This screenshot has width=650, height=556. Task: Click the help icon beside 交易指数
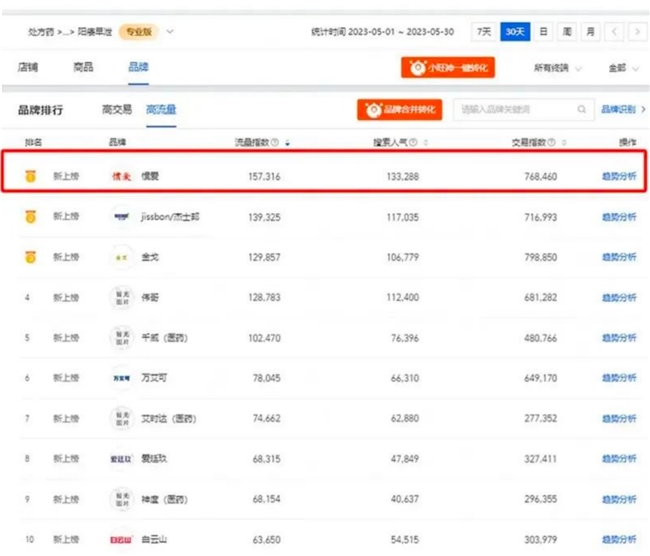tap(551, 142)
